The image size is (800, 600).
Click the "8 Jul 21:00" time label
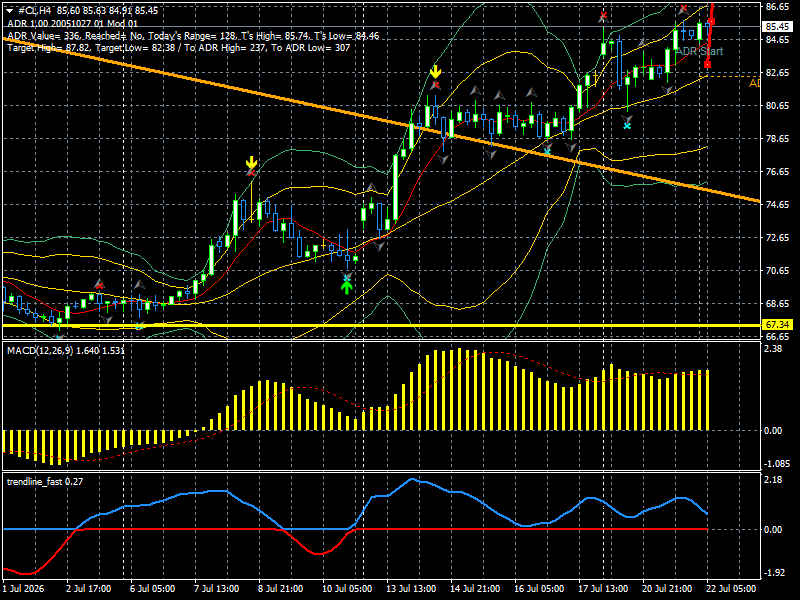point(281,589)
